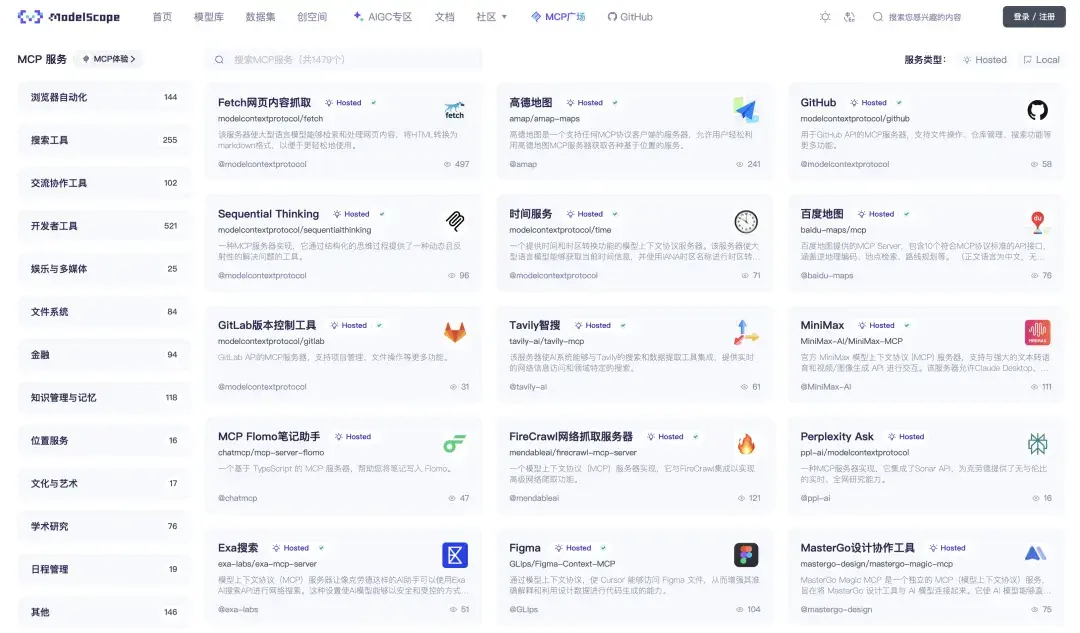Open the 模型库 nav item
Viewport: 1080px width, 633px height.
click(x=209, y=17)
